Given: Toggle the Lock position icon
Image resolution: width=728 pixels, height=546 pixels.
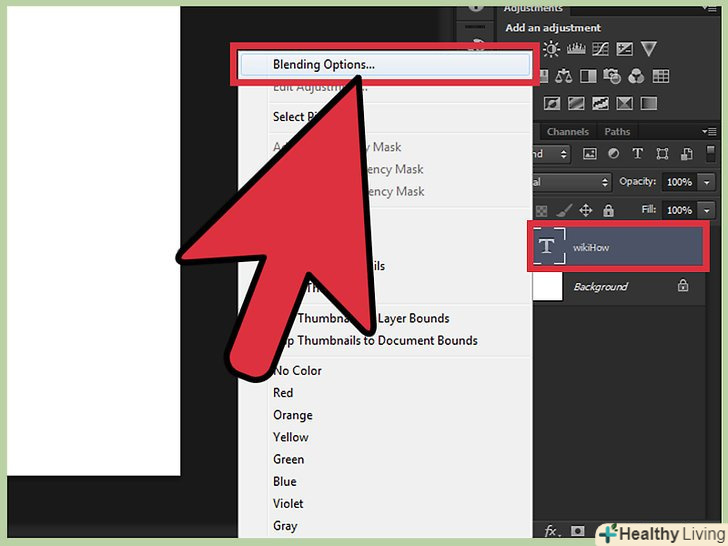Looking at the screenshot, I should click(x=586, y=210).
